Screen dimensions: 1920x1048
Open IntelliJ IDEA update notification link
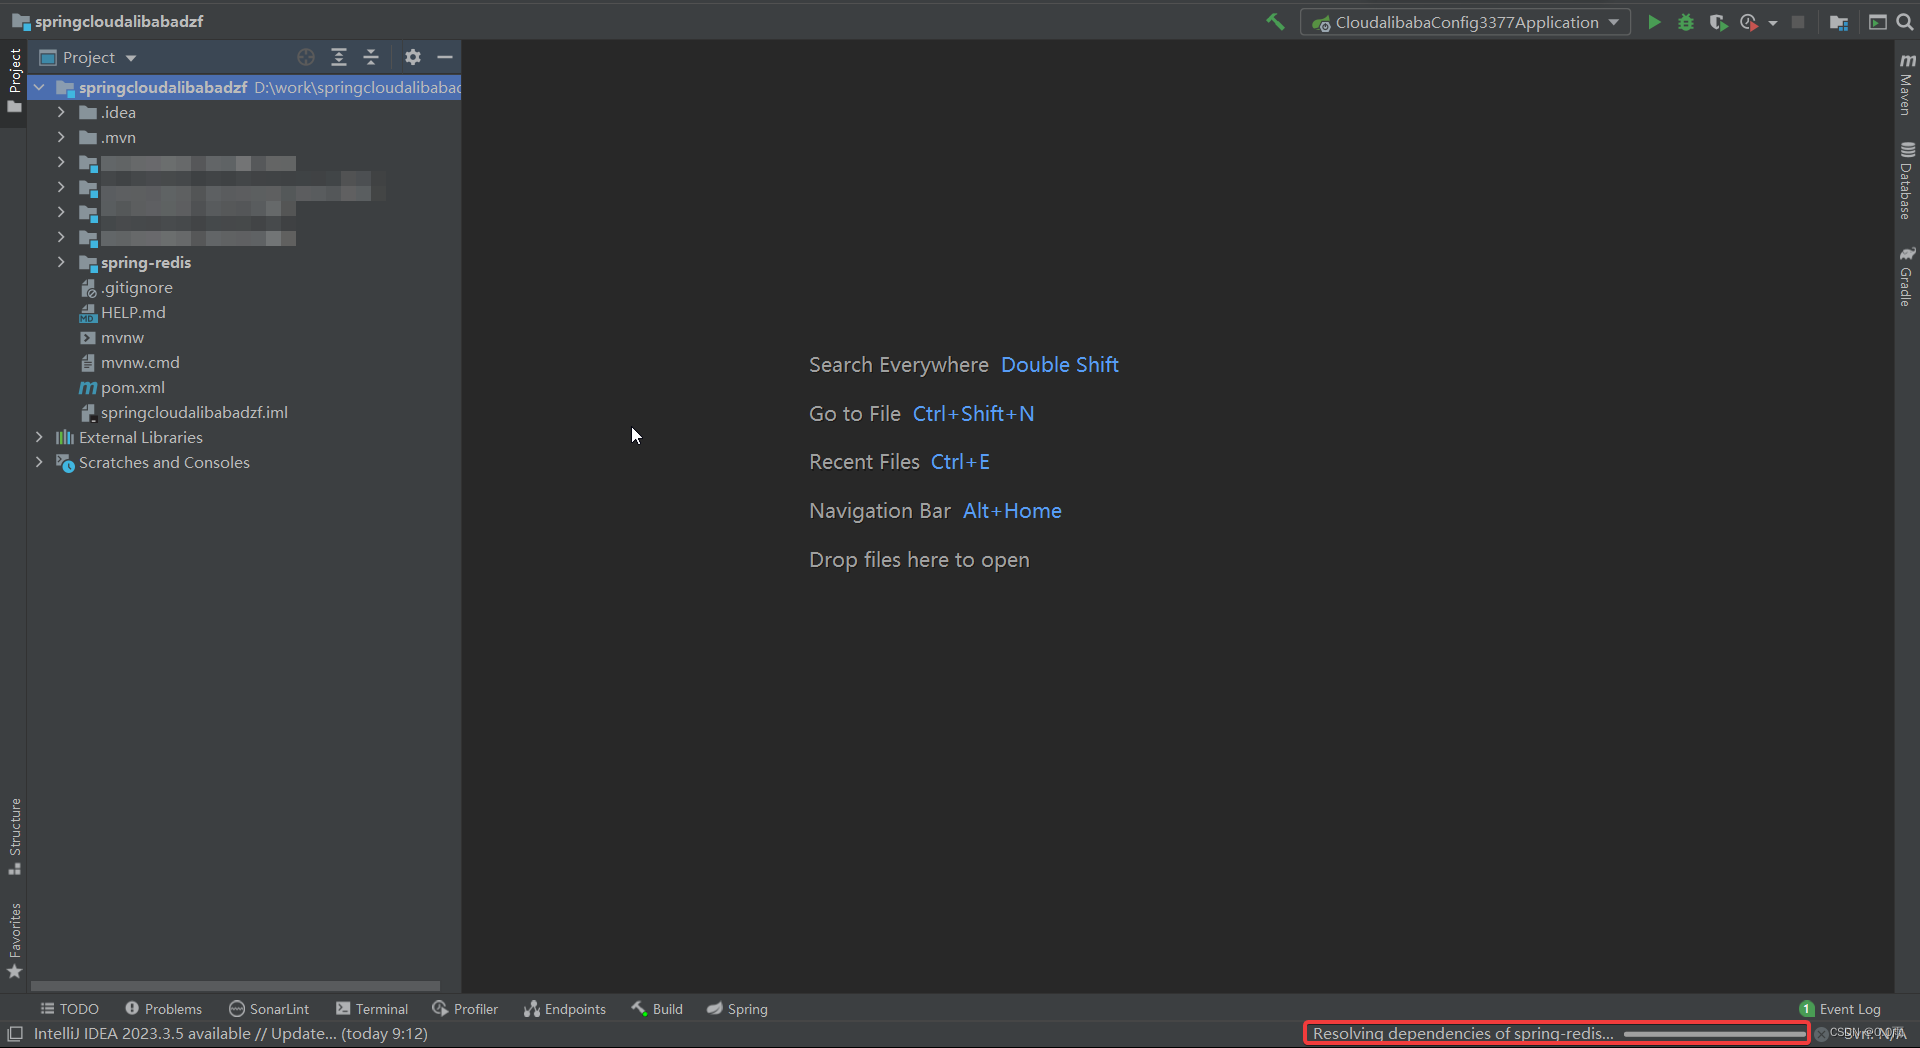(x=230, y=1033)
